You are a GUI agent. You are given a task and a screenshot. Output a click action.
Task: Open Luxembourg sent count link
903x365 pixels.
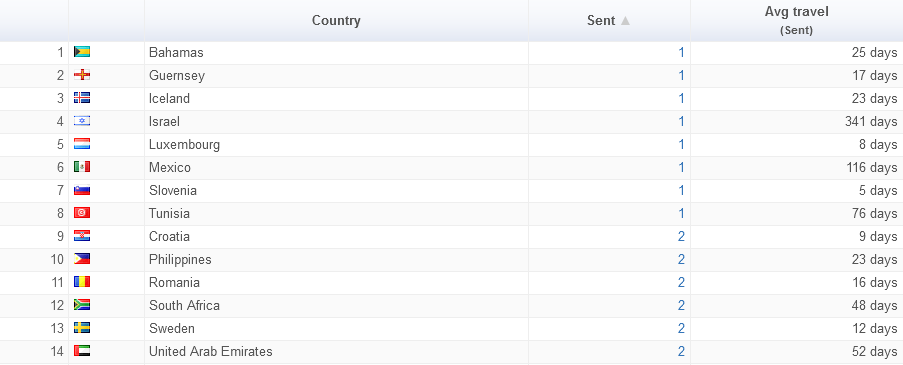tap(681, 145)
